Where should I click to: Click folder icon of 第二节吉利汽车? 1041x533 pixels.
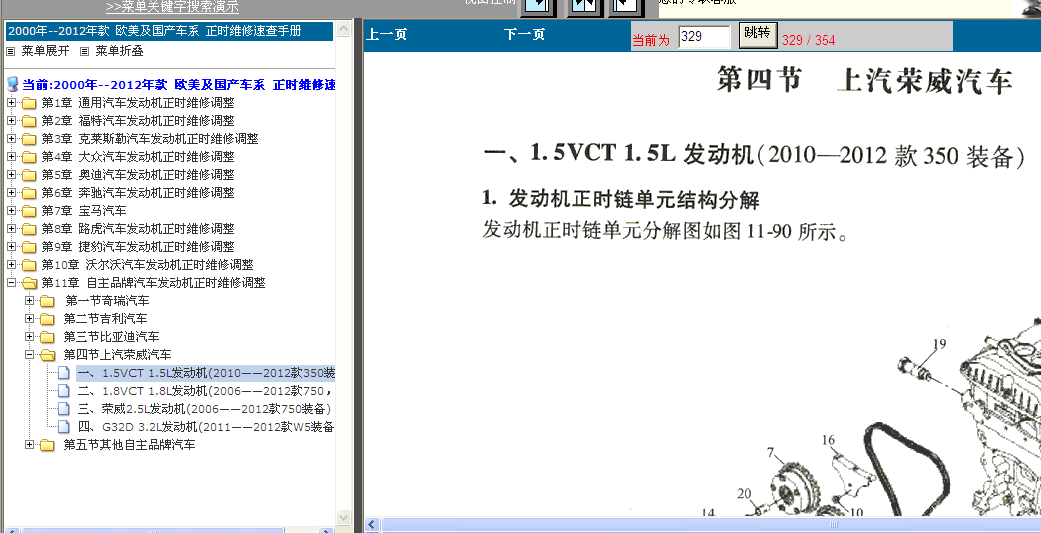click(47, 319)
